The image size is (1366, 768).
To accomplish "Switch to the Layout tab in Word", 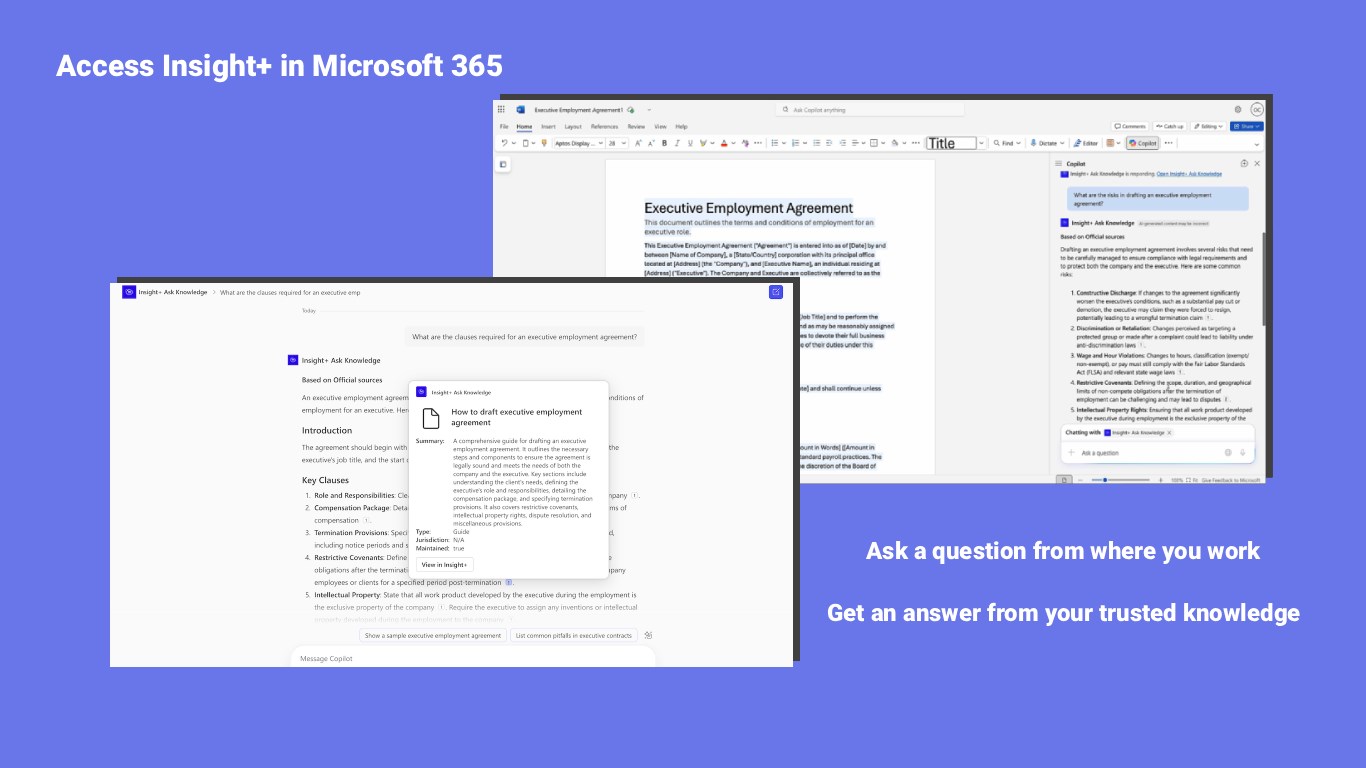I will tap(573, 126).
